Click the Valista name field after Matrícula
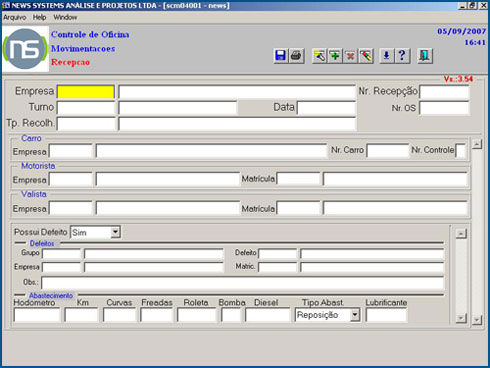The image size is (490, 368). pyautogui.click(x=395, y=208)
